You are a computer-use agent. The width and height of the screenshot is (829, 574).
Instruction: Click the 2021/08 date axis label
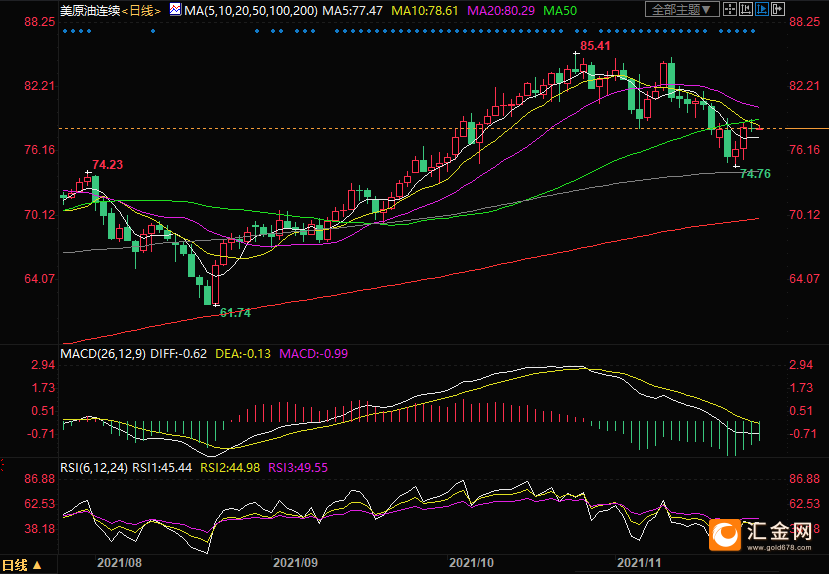click(119, 563)
